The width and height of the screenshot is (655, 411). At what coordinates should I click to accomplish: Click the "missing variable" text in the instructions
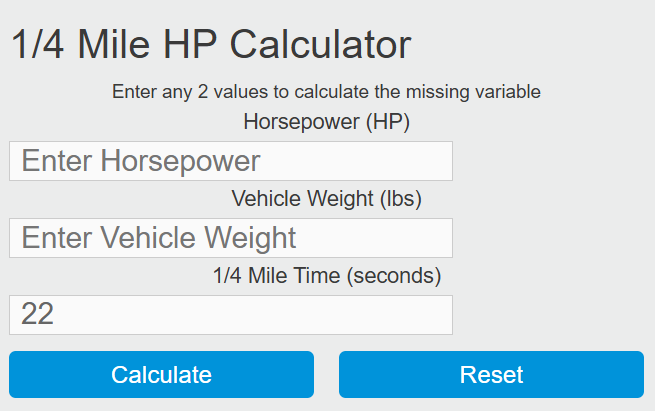[480, 92]
